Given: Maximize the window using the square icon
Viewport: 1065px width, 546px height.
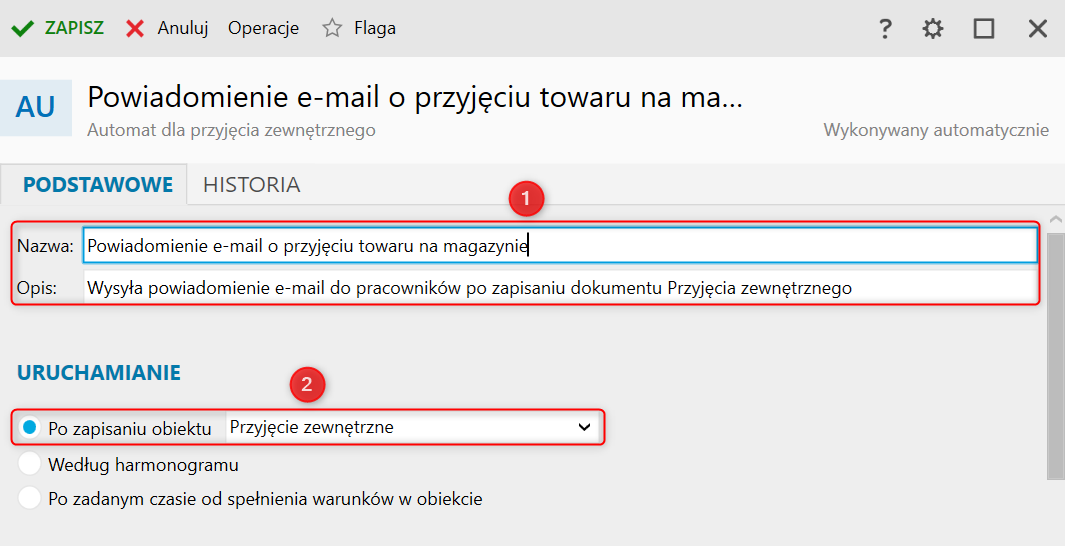Looking at the screenshot, I should [x=984, y=29].
